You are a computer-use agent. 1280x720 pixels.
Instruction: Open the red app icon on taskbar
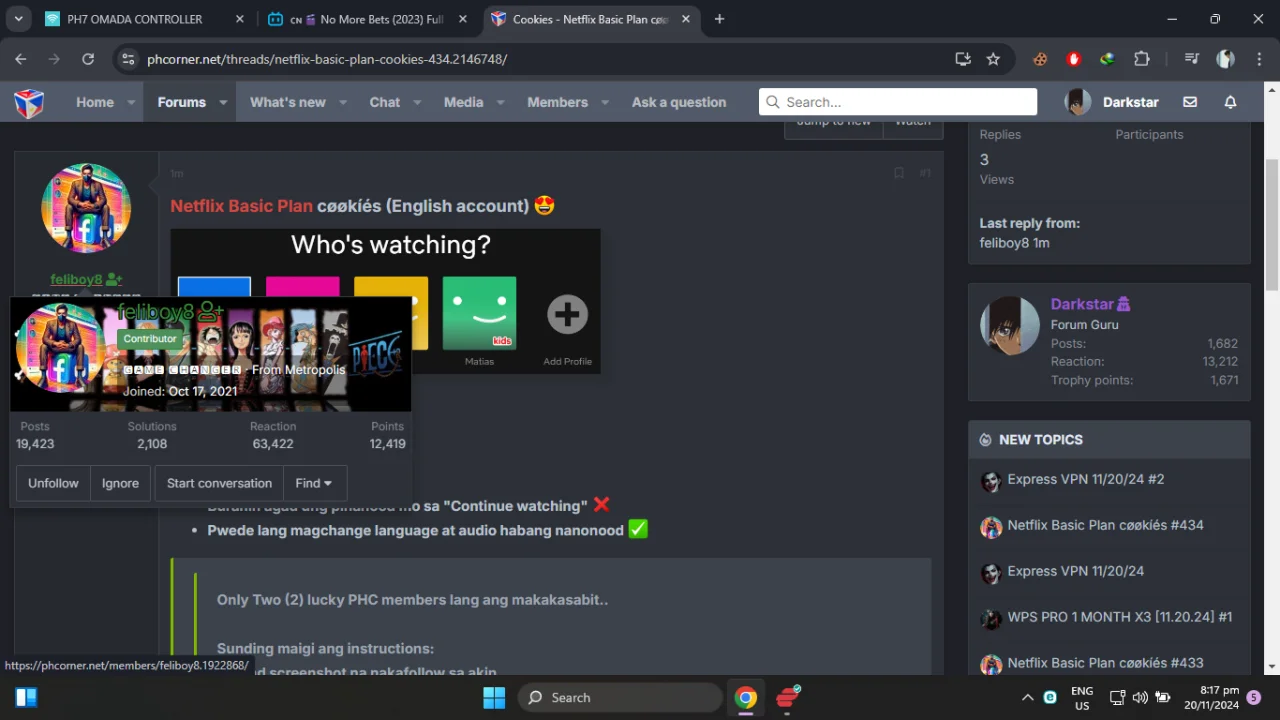[789, 696]
